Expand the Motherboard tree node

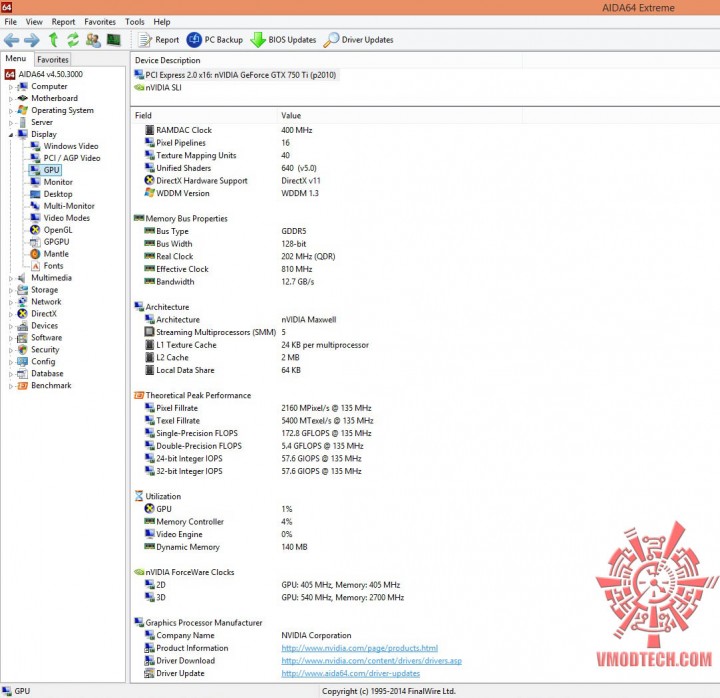click(11, 99)
